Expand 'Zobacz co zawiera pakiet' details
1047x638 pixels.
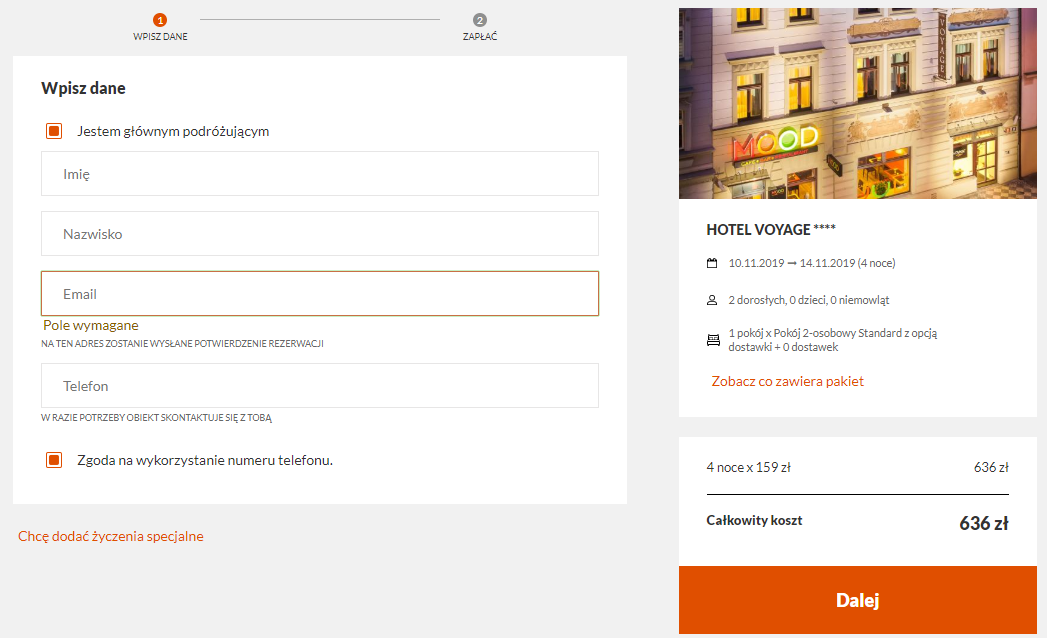coord(787,381)
